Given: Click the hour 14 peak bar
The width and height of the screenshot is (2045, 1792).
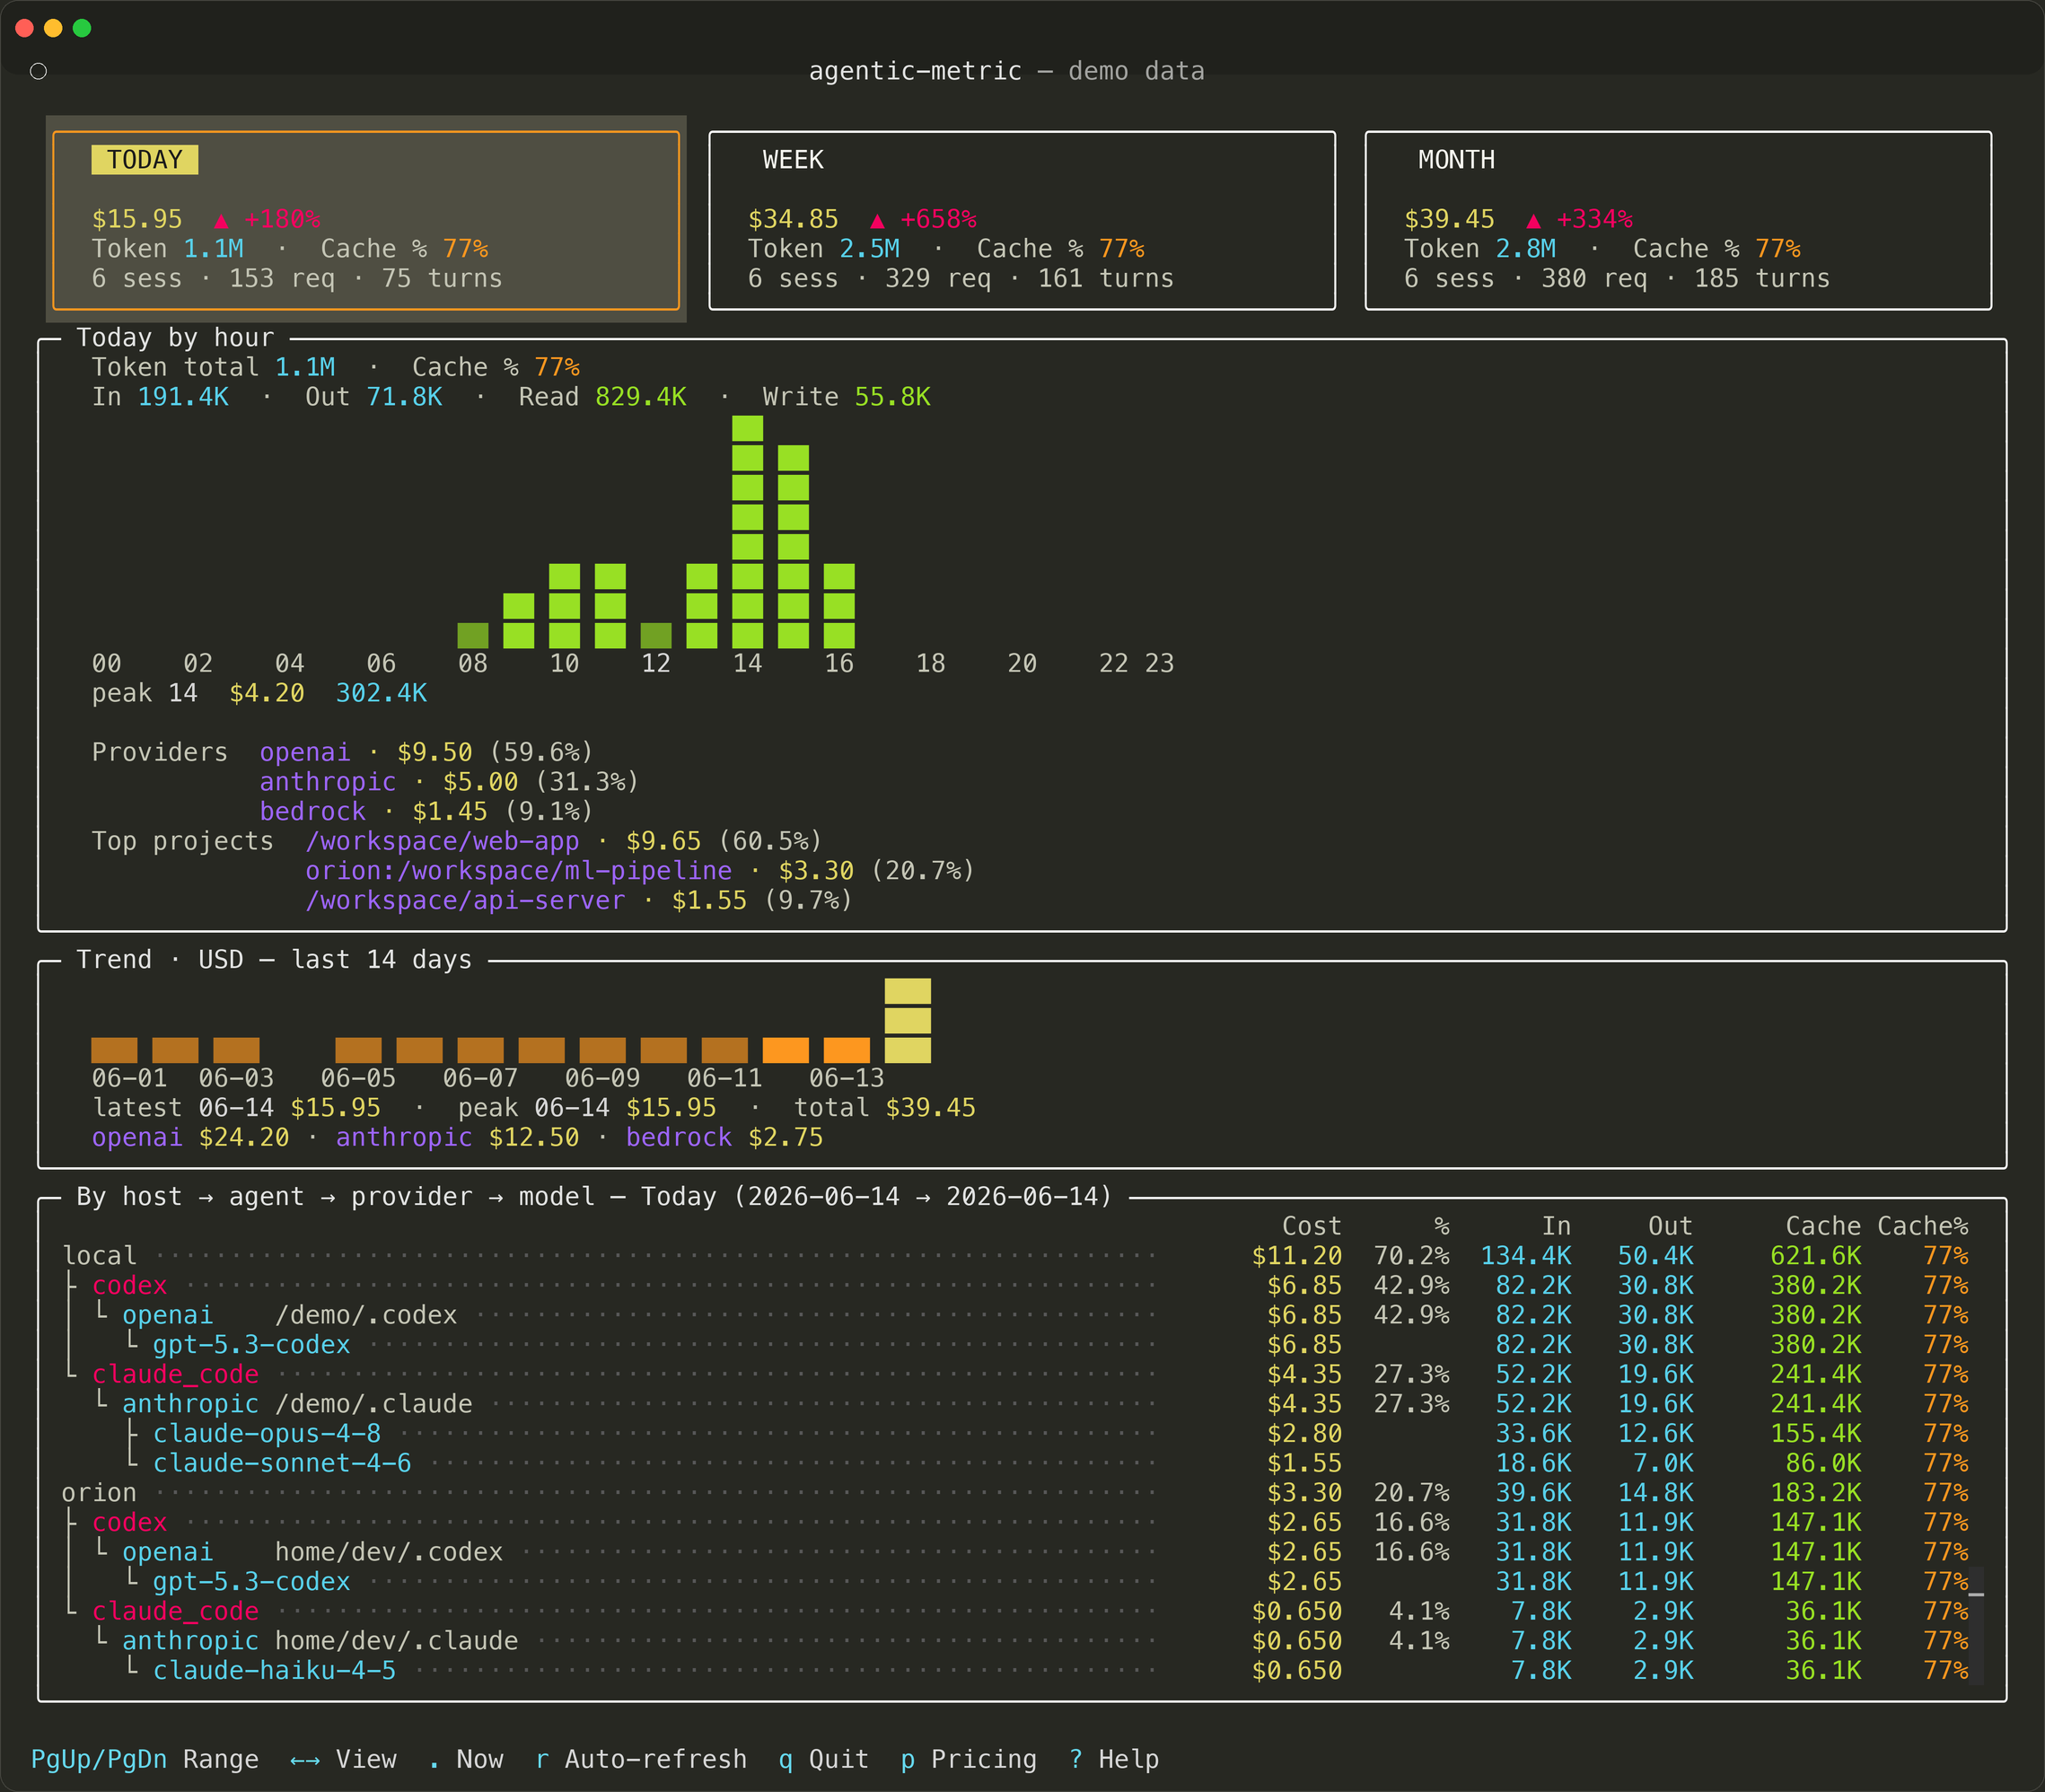Looking at the screenshot, I should point(747,532).
